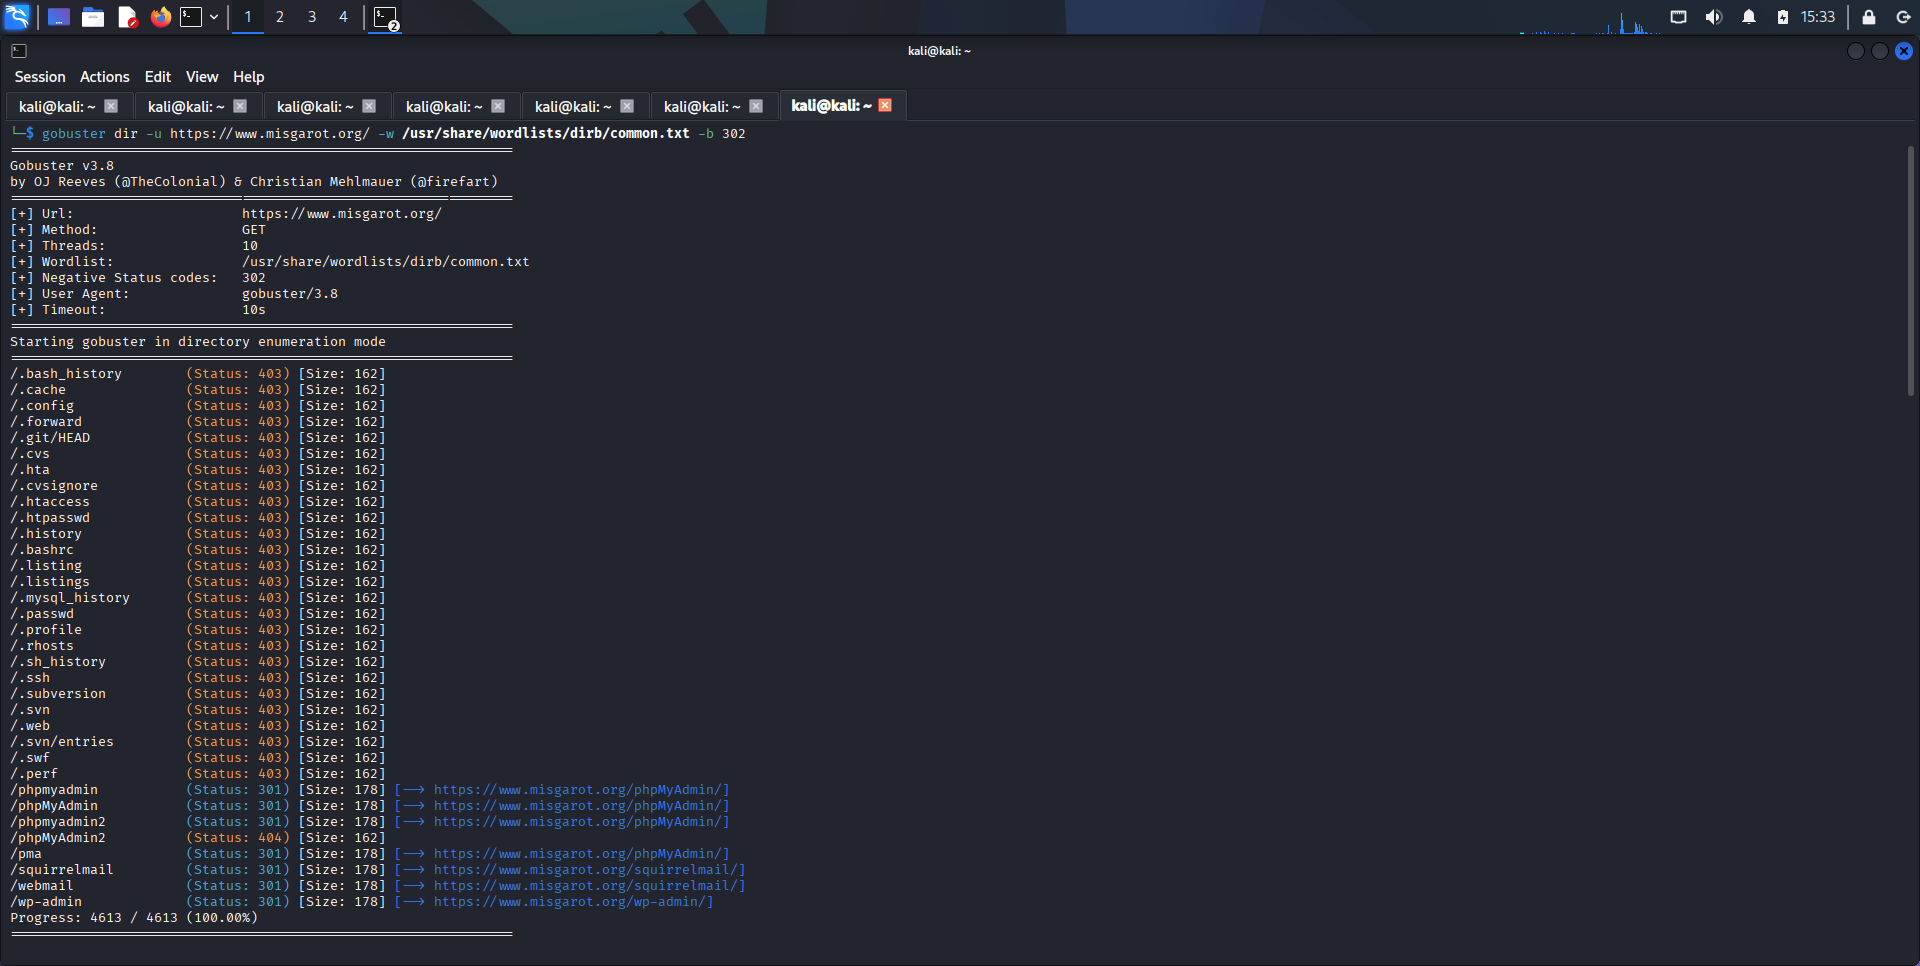Viewport: 1920px width, 966px height.
Task: Close the second kali@kali terminal tab
Action: coord(240,106)
